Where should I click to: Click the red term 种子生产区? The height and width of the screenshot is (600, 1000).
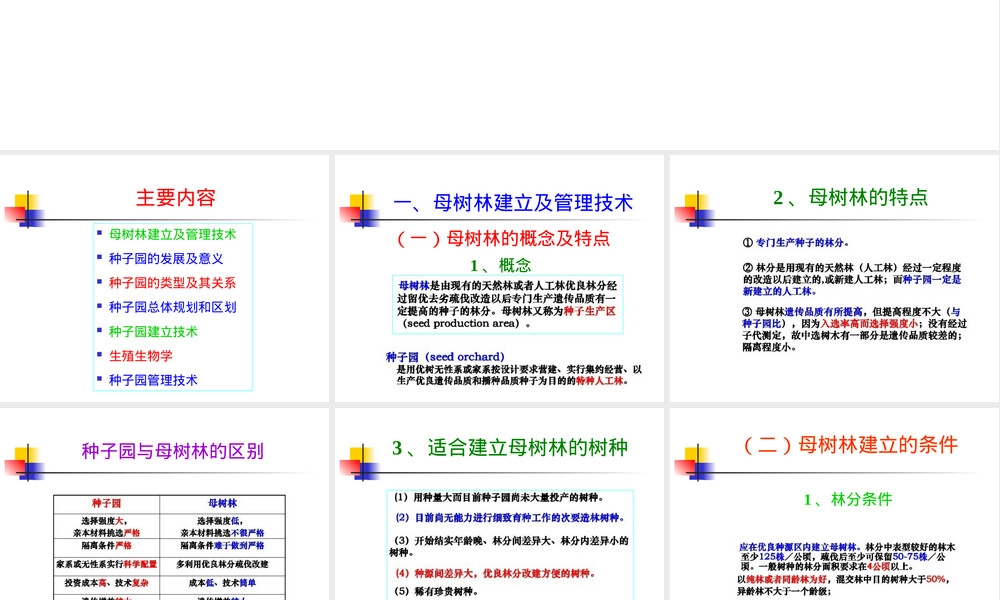tap(590, 311)
